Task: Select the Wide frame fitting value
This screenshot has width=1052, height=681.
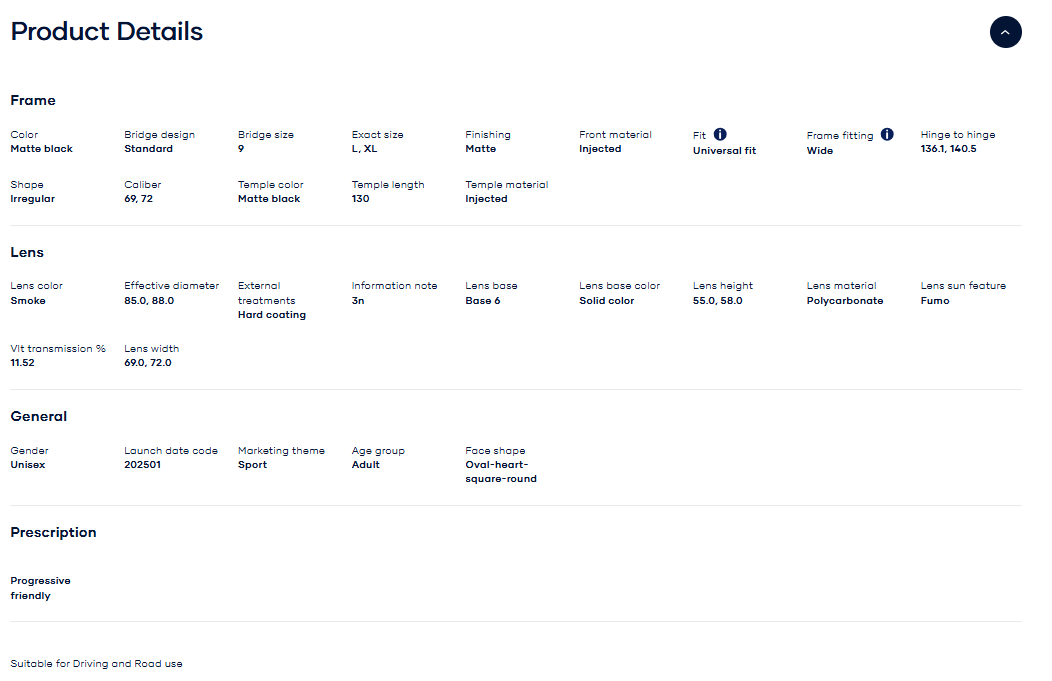Action: (x=819, y=151)
